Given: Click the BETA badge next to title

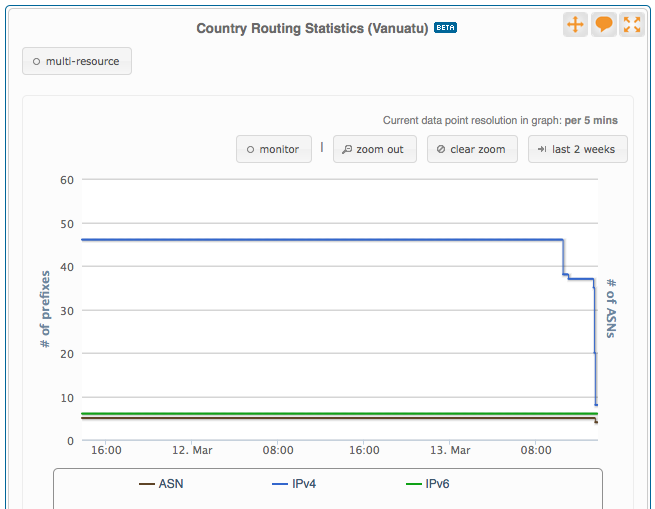Looking at the screenshot, I should [445, 28].
